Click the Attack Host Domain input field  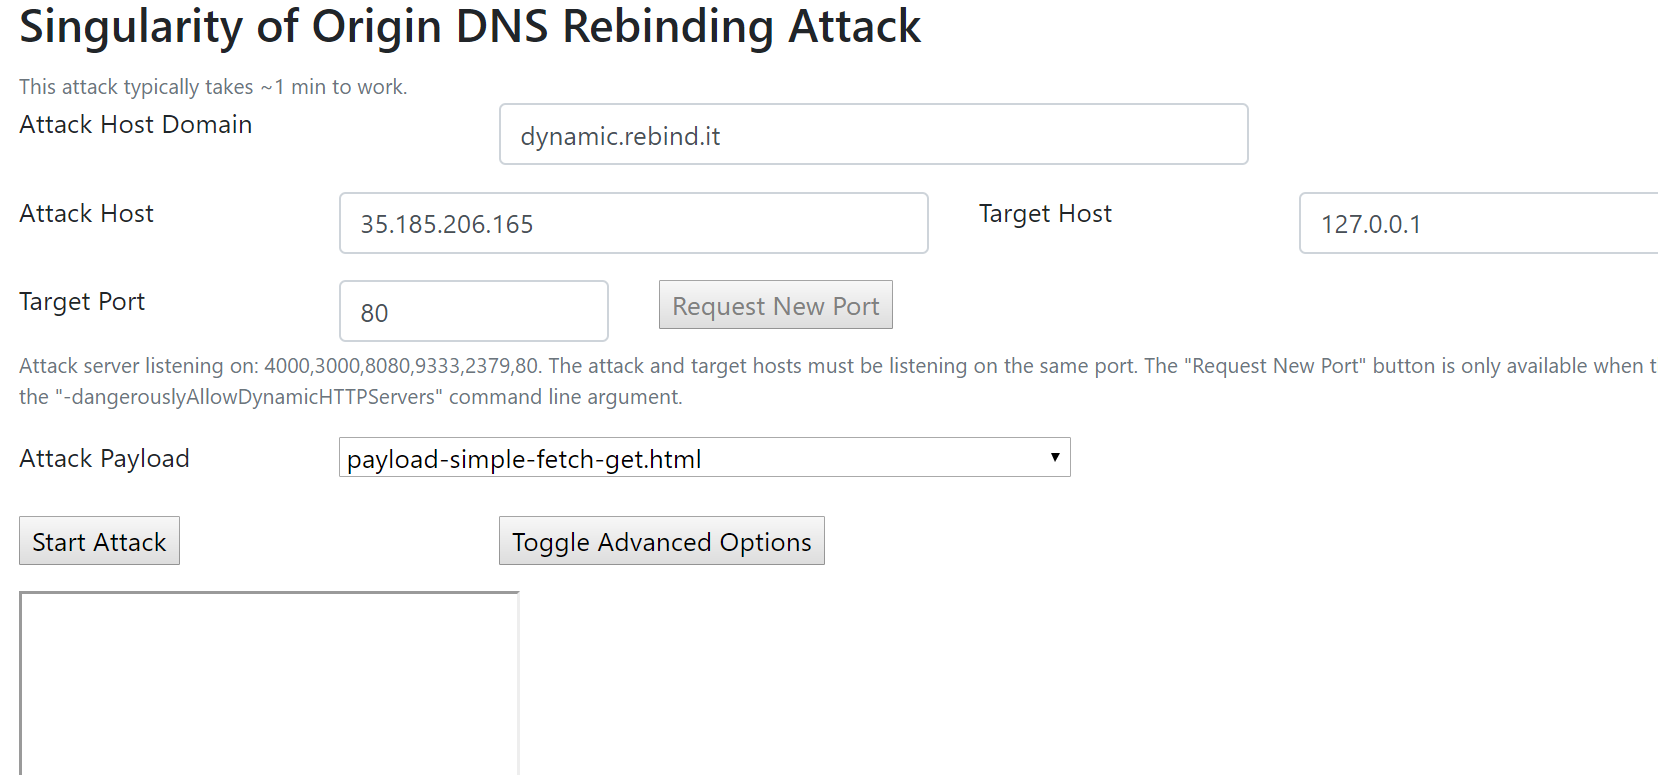pyautogui.click(x=873, y=135)
